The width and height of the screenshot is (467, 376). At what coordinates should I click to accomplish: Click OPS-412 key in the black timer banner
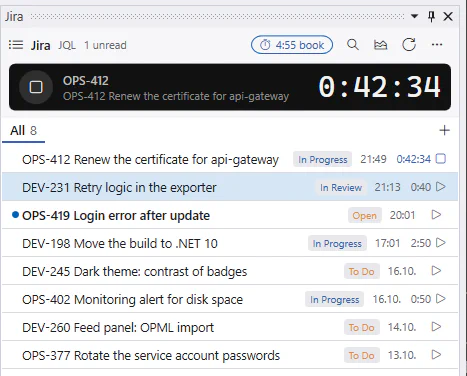(x=86, y=81)
